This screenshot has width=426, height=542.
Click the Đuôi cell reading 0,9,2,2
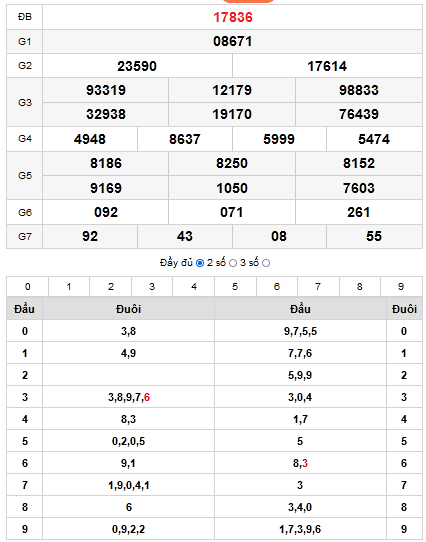[129, 529]
